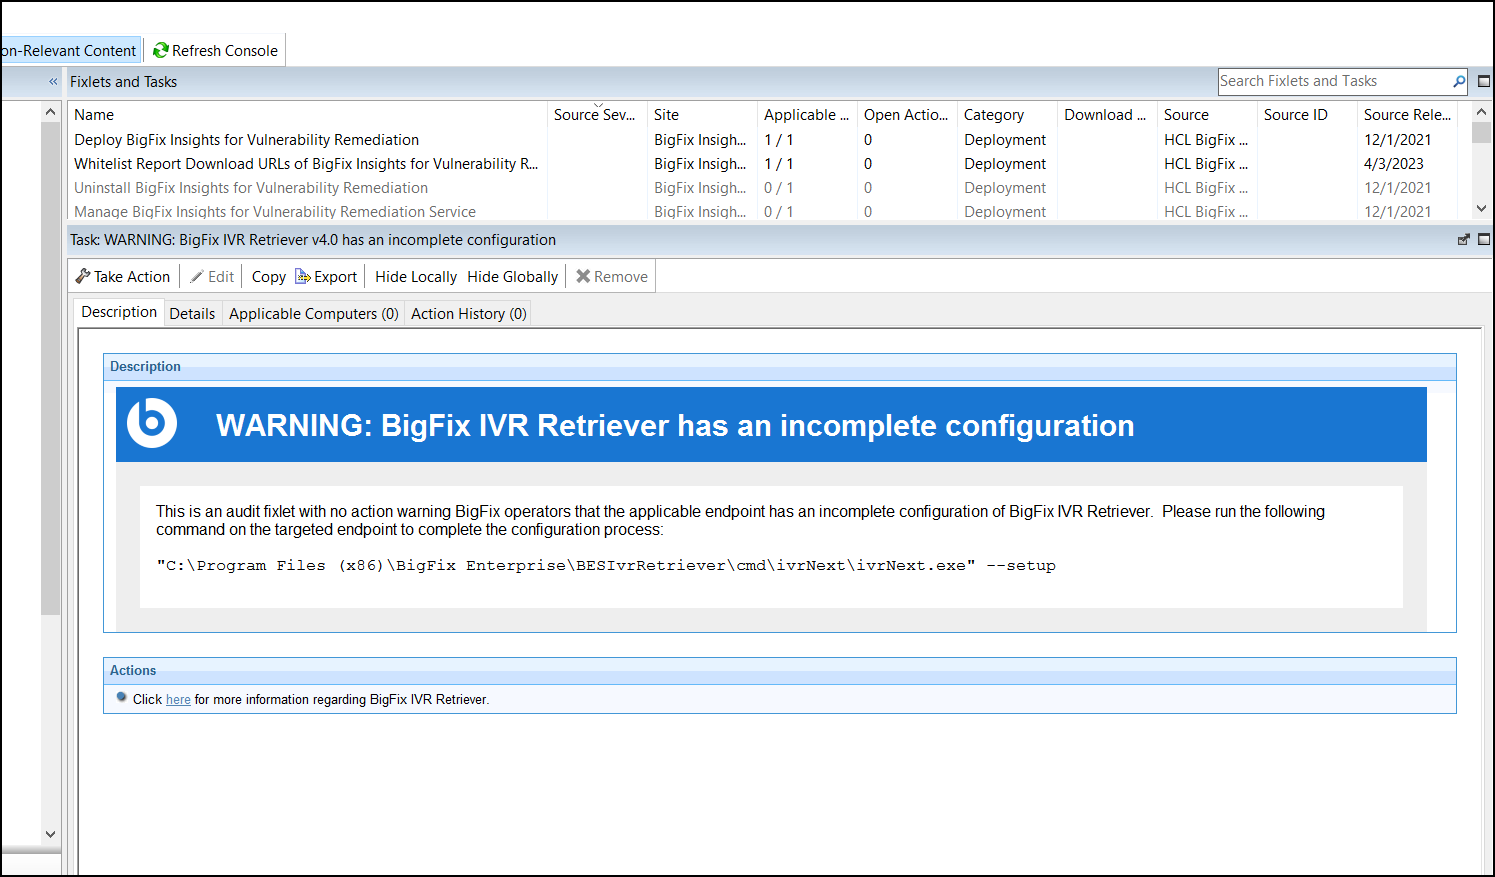Screen dimensions: 1495x877
Task: Select "Deploy BigFix Insights for Vulnerability Remediation" row
Action: [765, 140]
